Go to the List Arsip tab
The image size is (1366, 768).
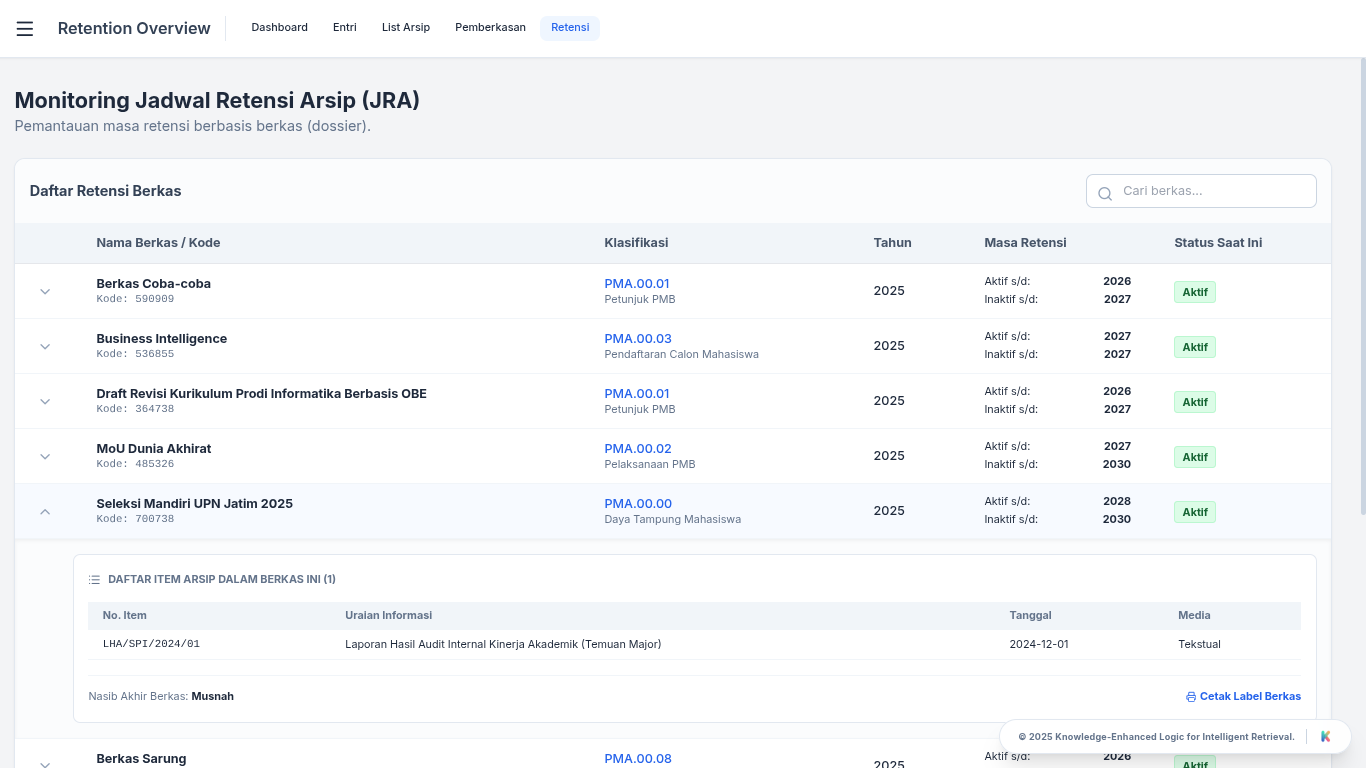click(x=406, y=28)
